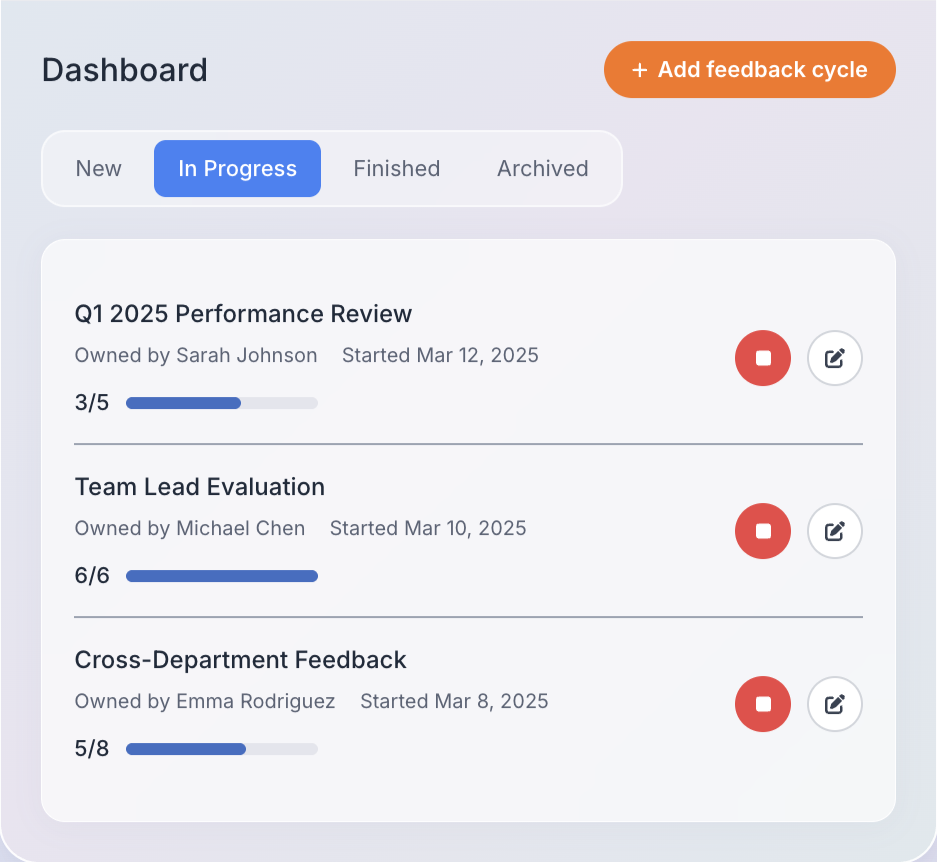
Task: Edit the Q1 2025 Performance Review cycle
Action: tap(834, 357)
